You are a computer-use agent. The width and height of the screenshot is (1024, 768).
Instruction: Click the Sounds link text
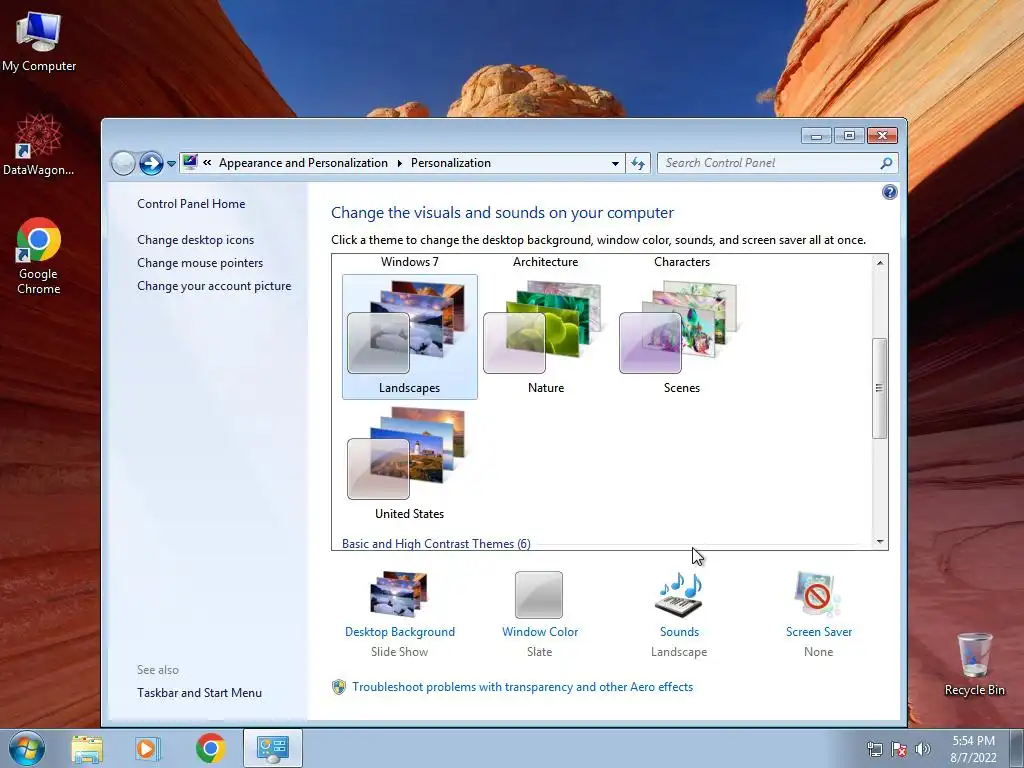pos(679,632)
